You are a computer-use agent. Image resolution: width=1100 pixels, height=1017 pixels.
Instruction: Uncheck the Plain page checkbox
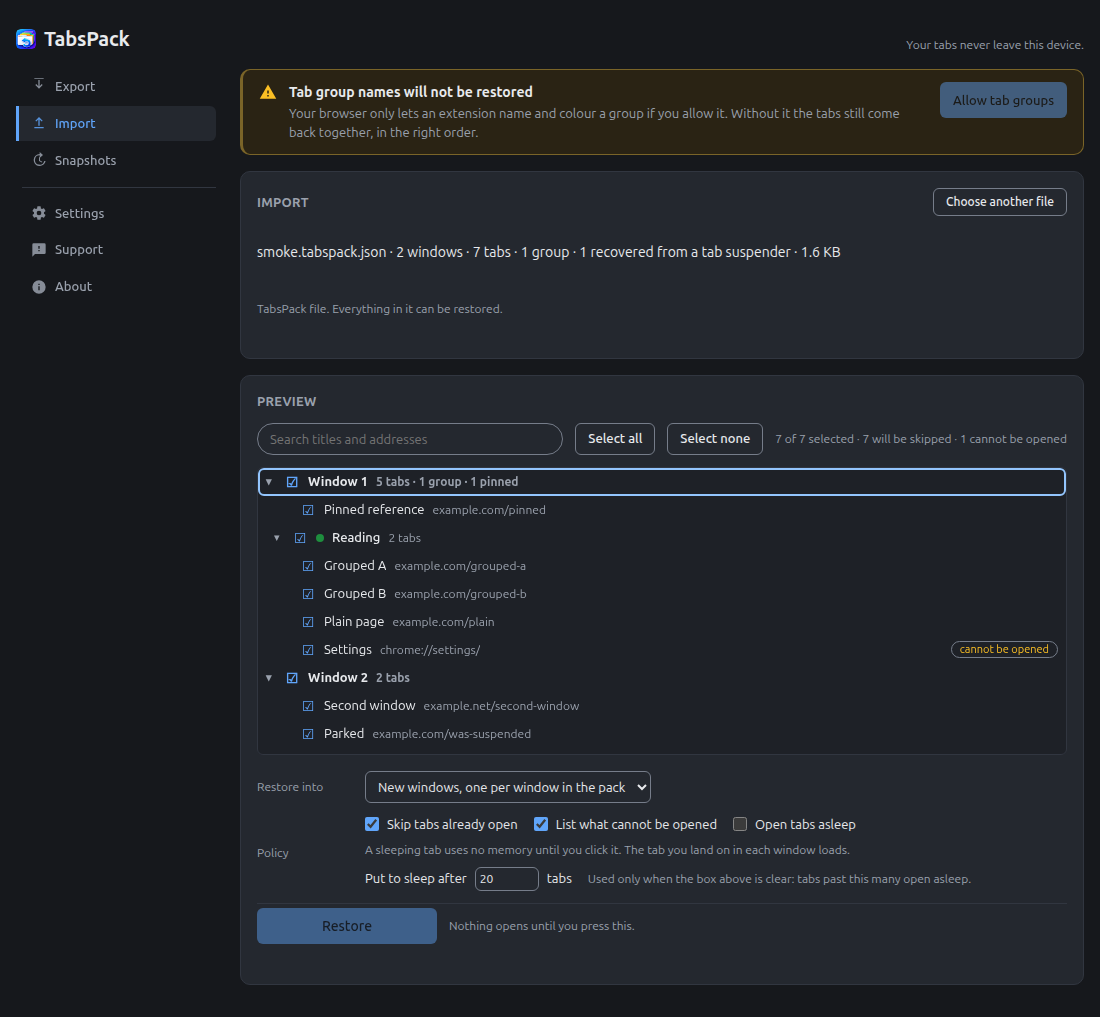(308, 622)
